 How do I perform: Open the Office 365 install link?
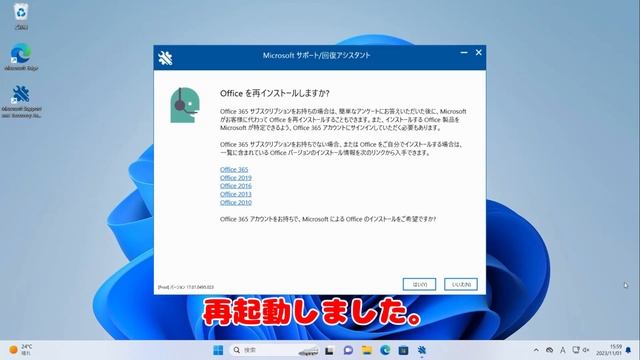(x=234, y=169)
